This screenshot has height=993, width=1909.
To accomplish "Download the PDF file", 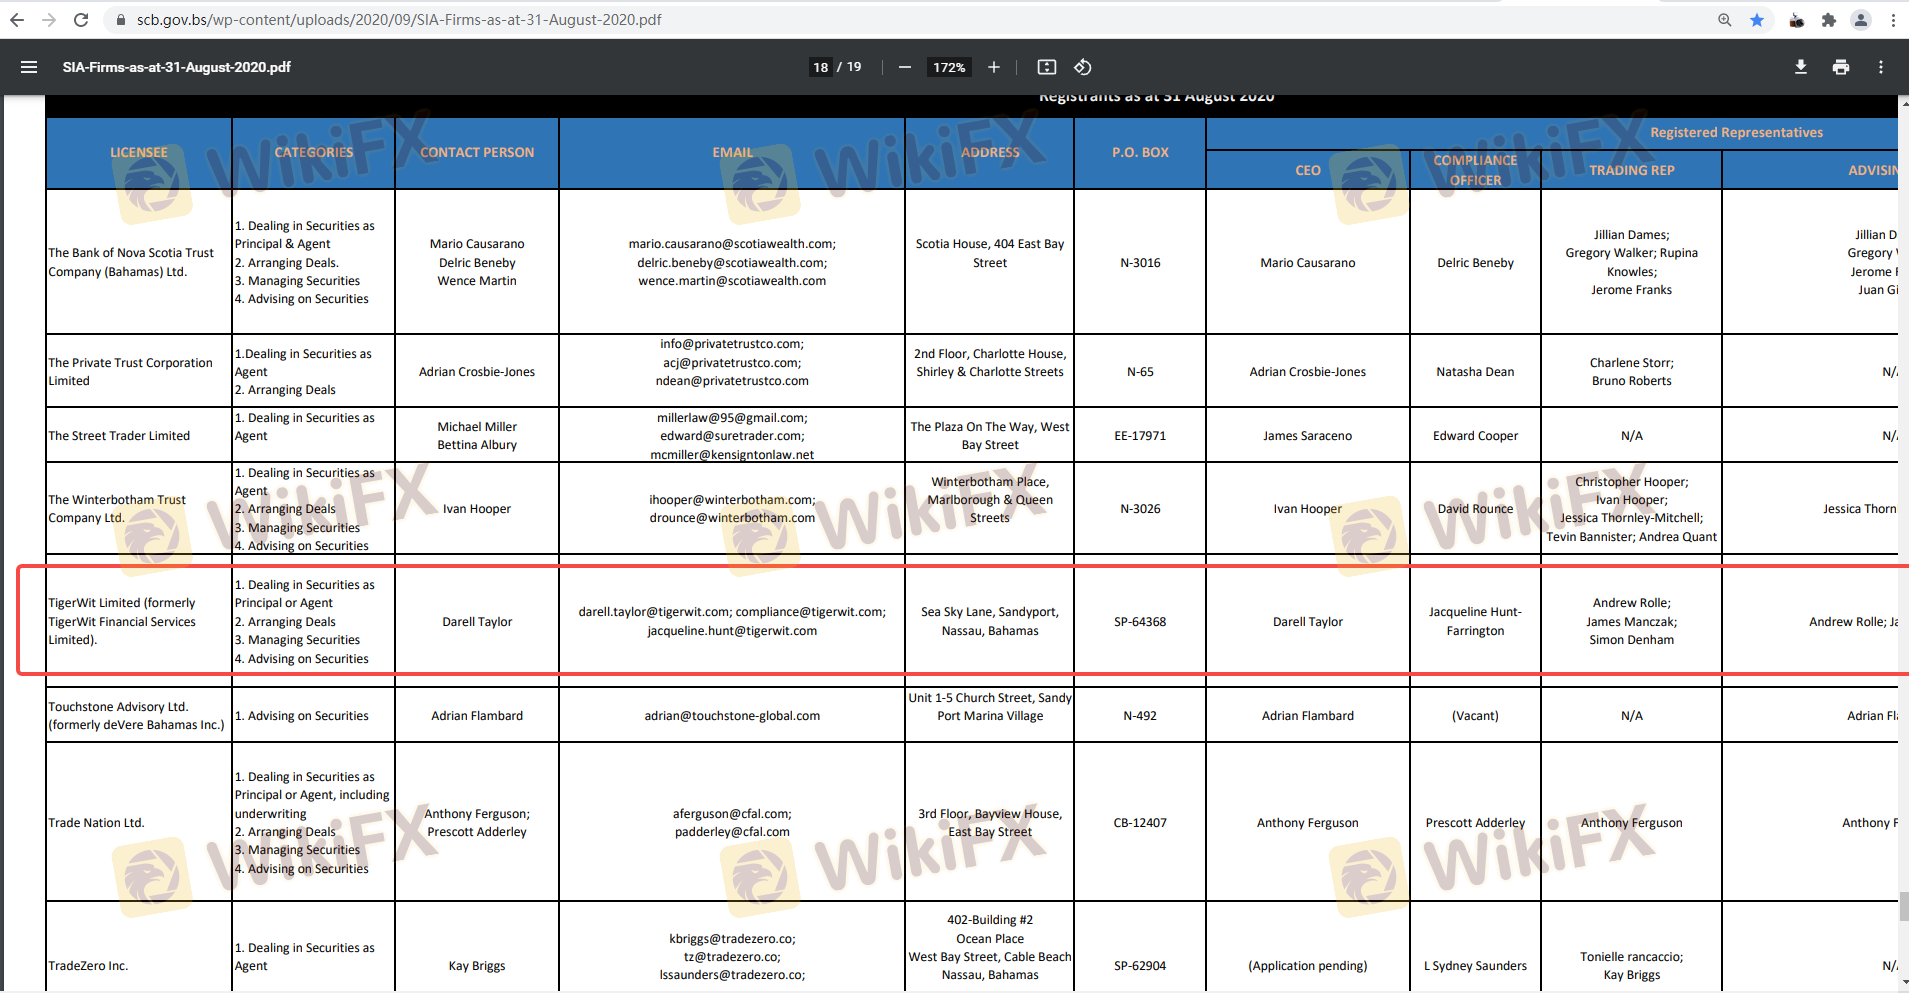I will (x=1801, y=67).
